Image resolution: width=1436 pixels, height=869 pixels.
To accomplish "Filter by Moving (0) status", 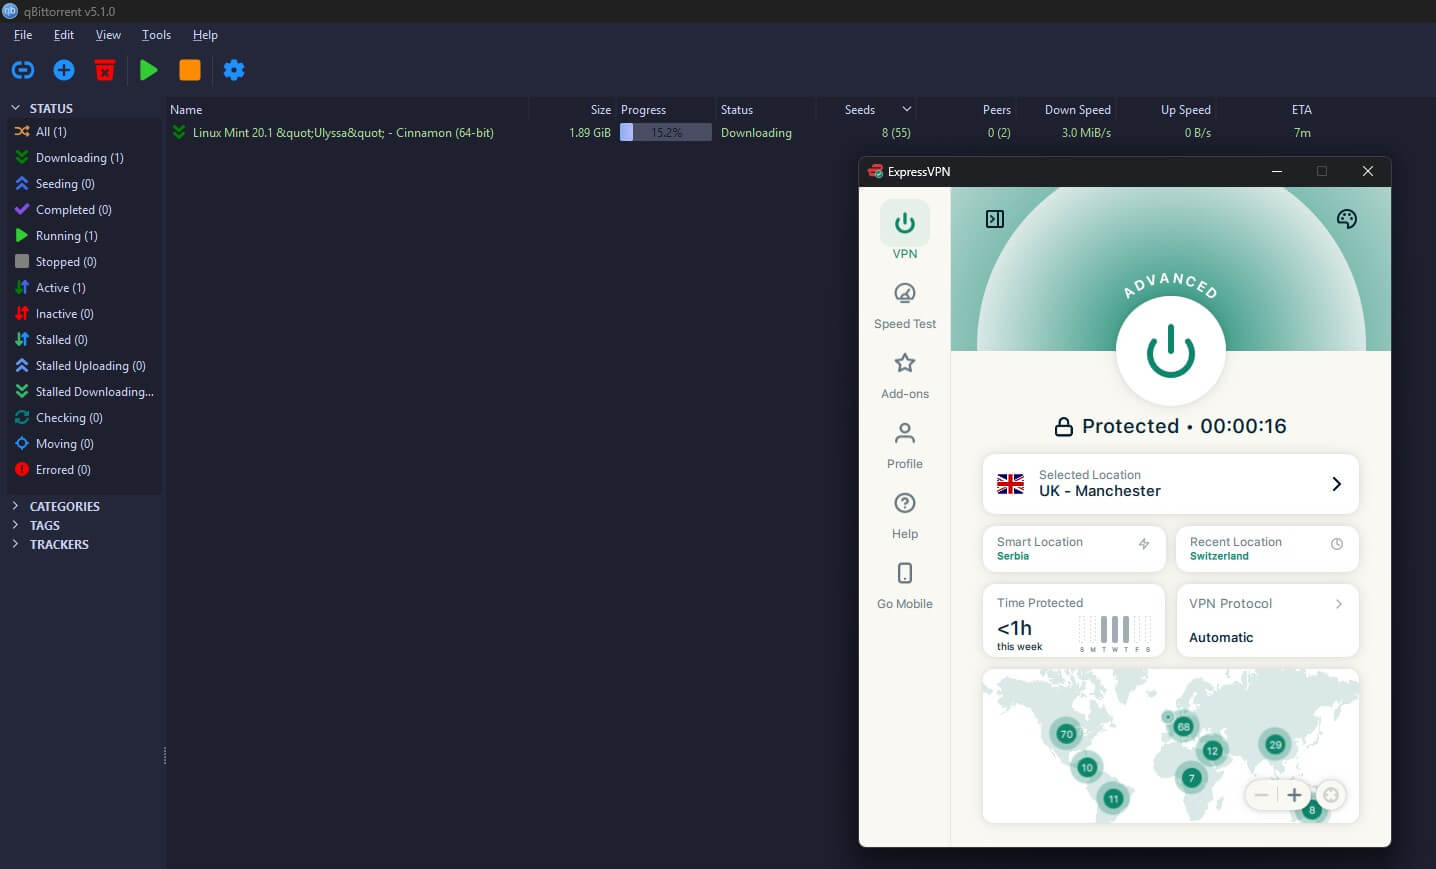I will [x=82, y=444].
